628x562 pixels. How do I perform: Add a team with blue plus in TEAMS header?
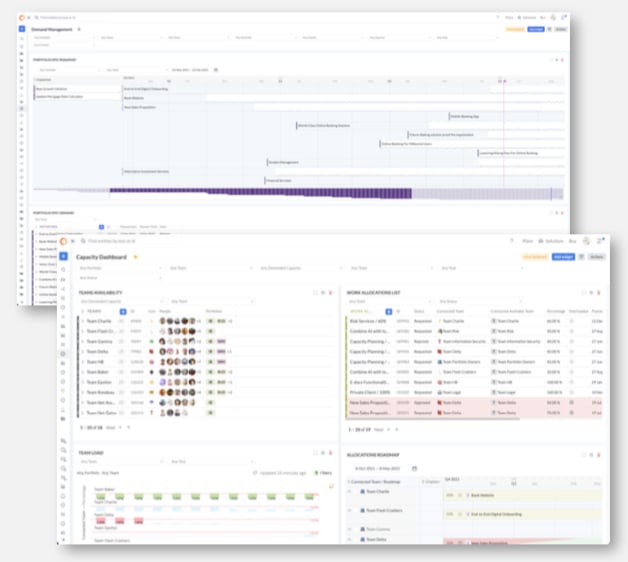pyautogui.click(x=123, y=311)
